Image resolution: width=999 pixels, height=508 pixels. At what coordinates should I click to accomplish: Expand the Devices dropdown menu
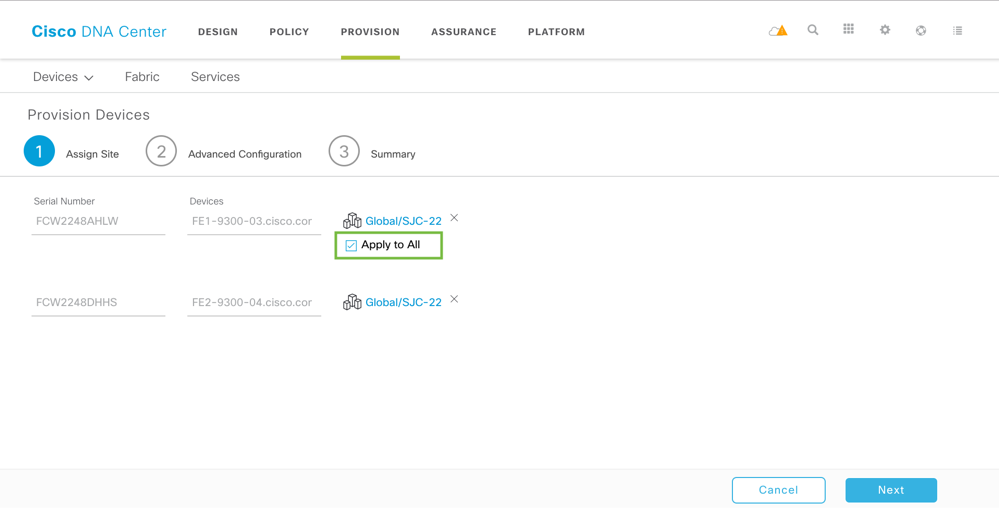click(63, 77)
